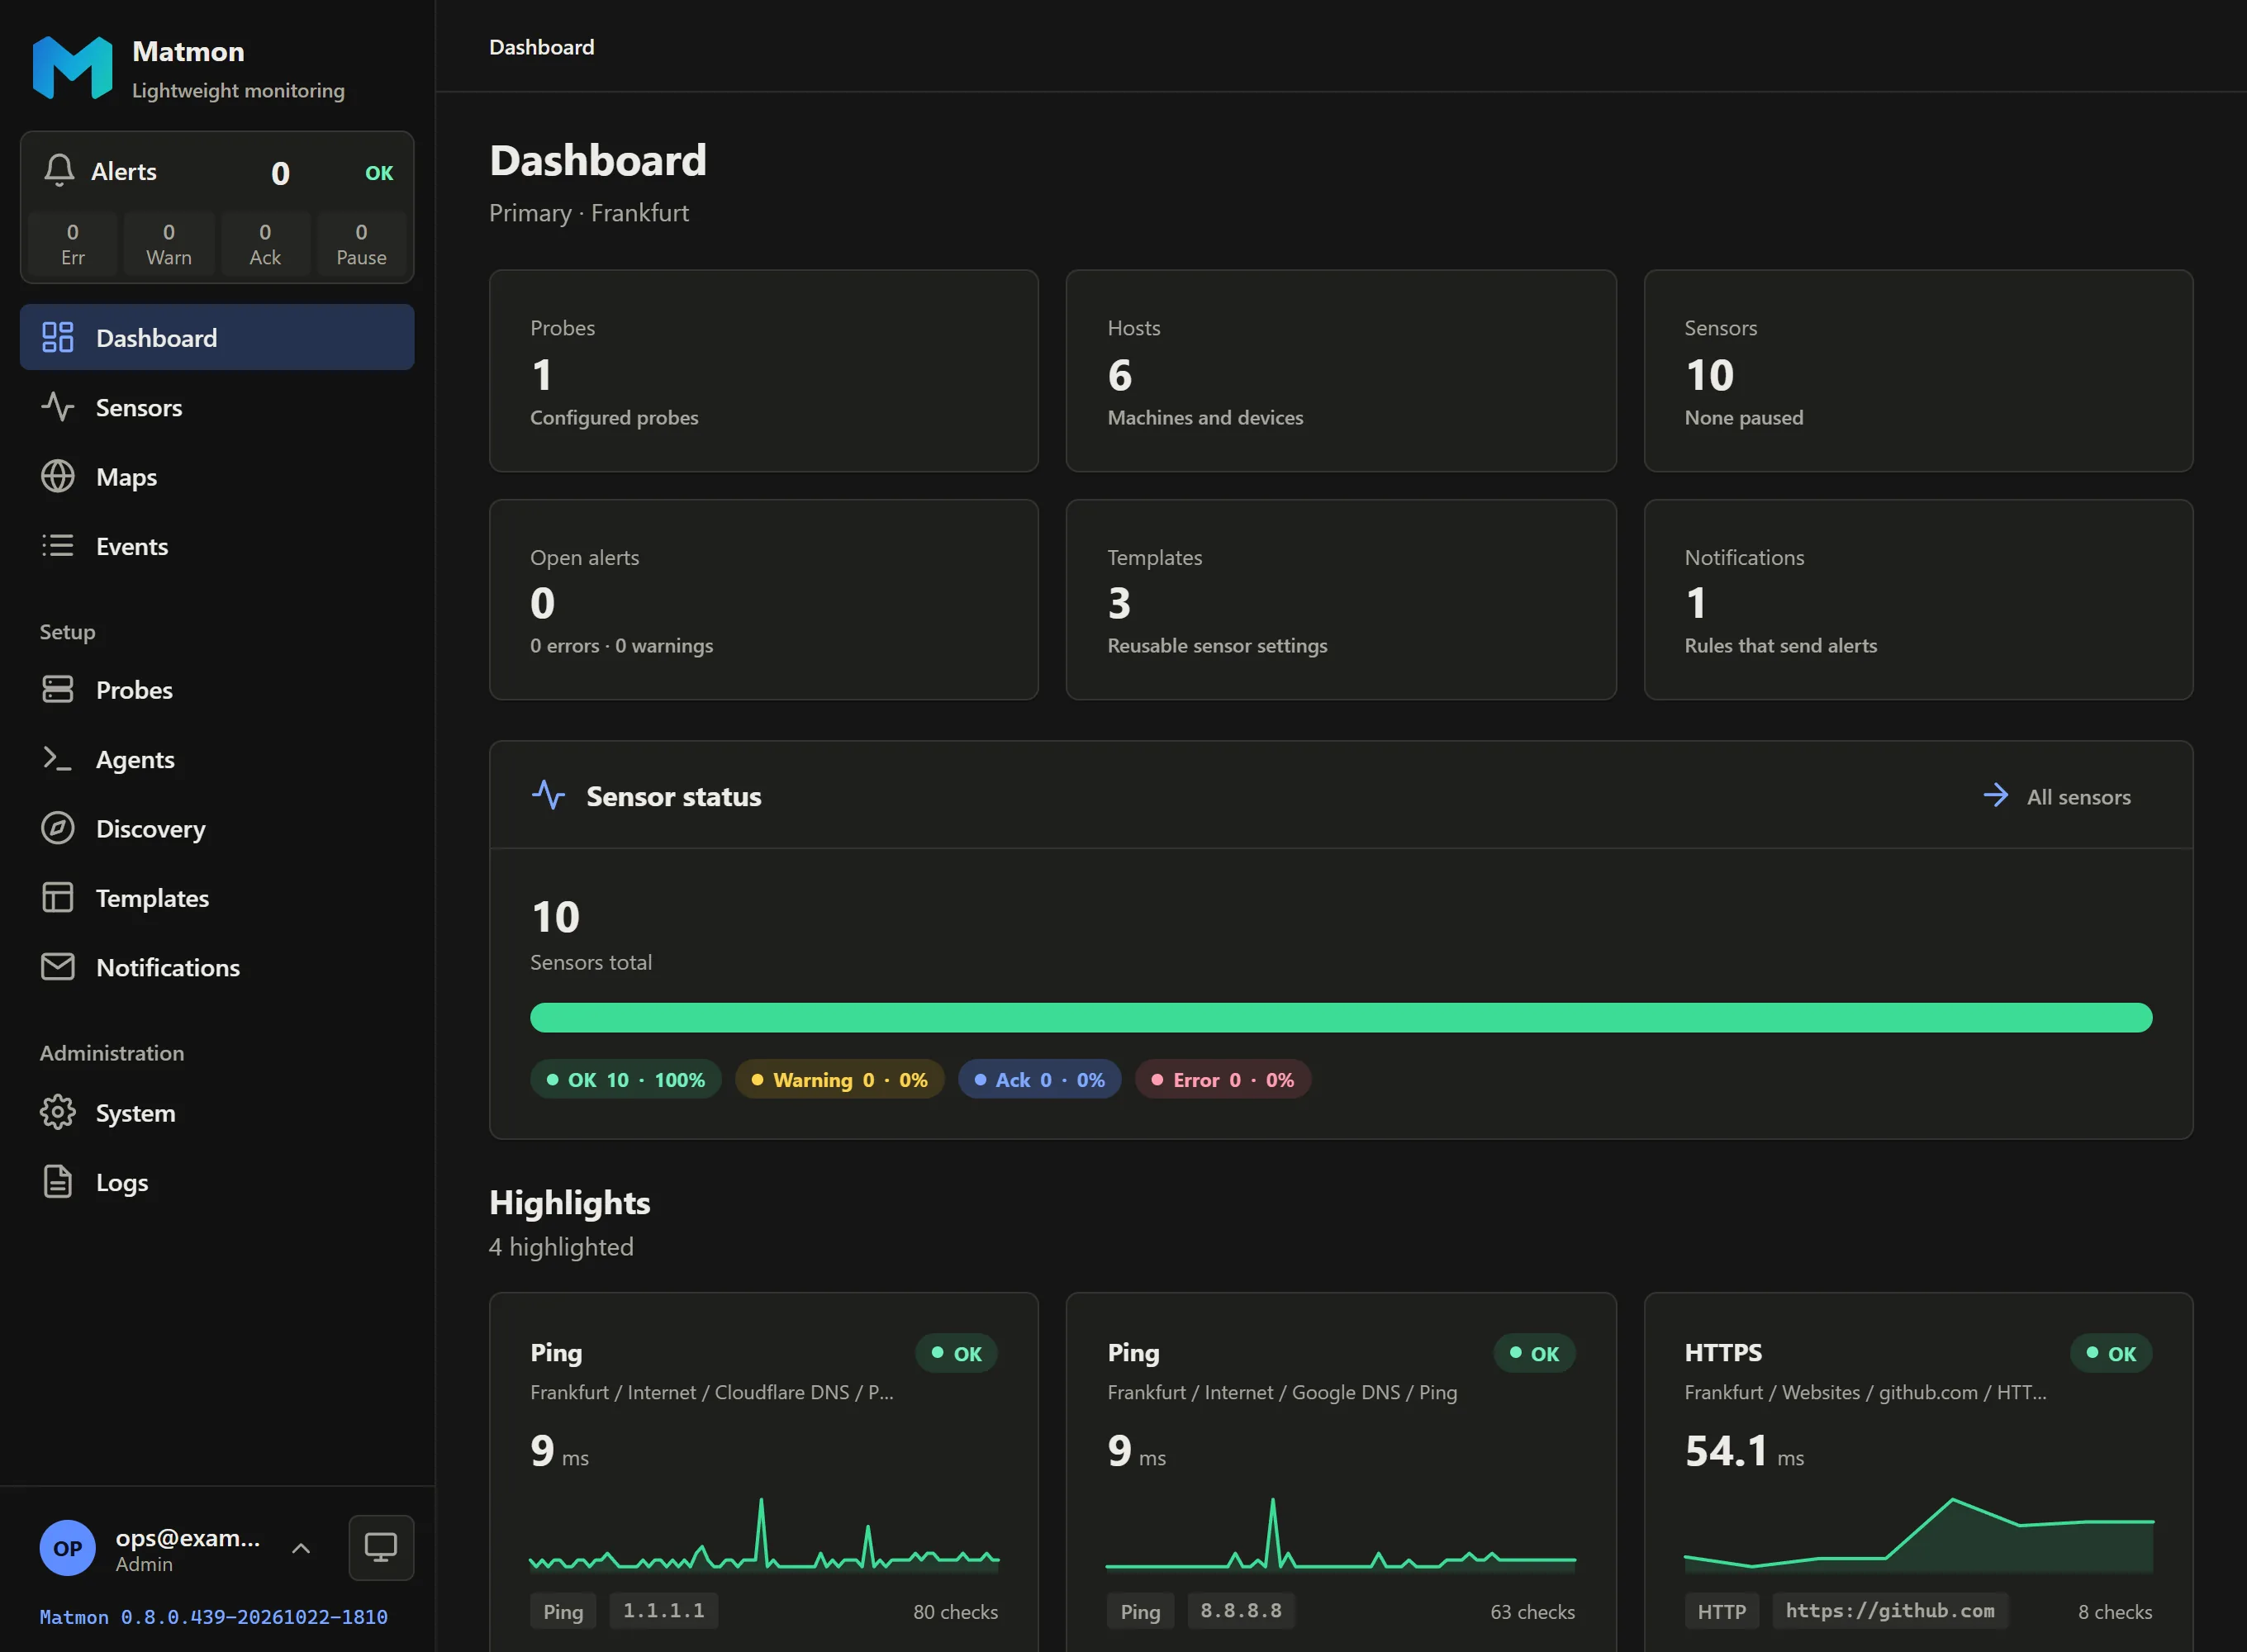Image resolution: width=2247 pixels, height=1652 pixels.
Task: Click the Sensor status pulse icon
Action: (548, 796)
